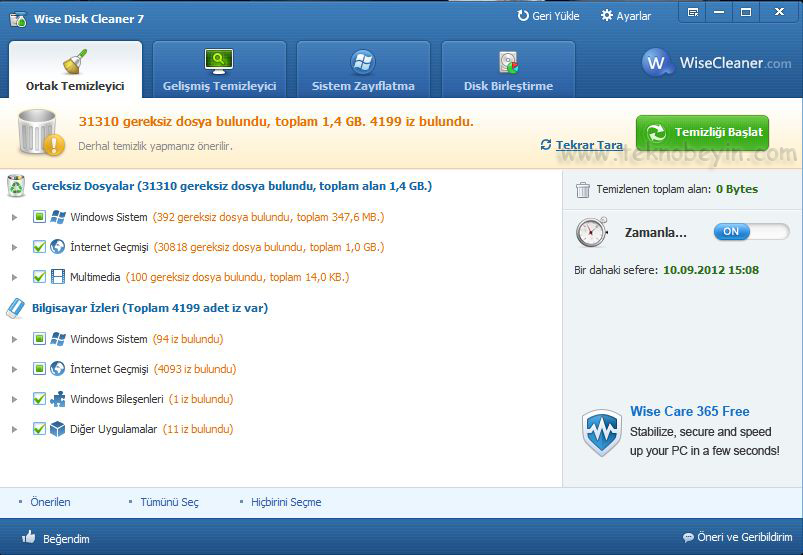Click the blue cube icon of Diğer Uygulamalar
The height and width of the screenshot is (555, 803).
tap(58, 429)
